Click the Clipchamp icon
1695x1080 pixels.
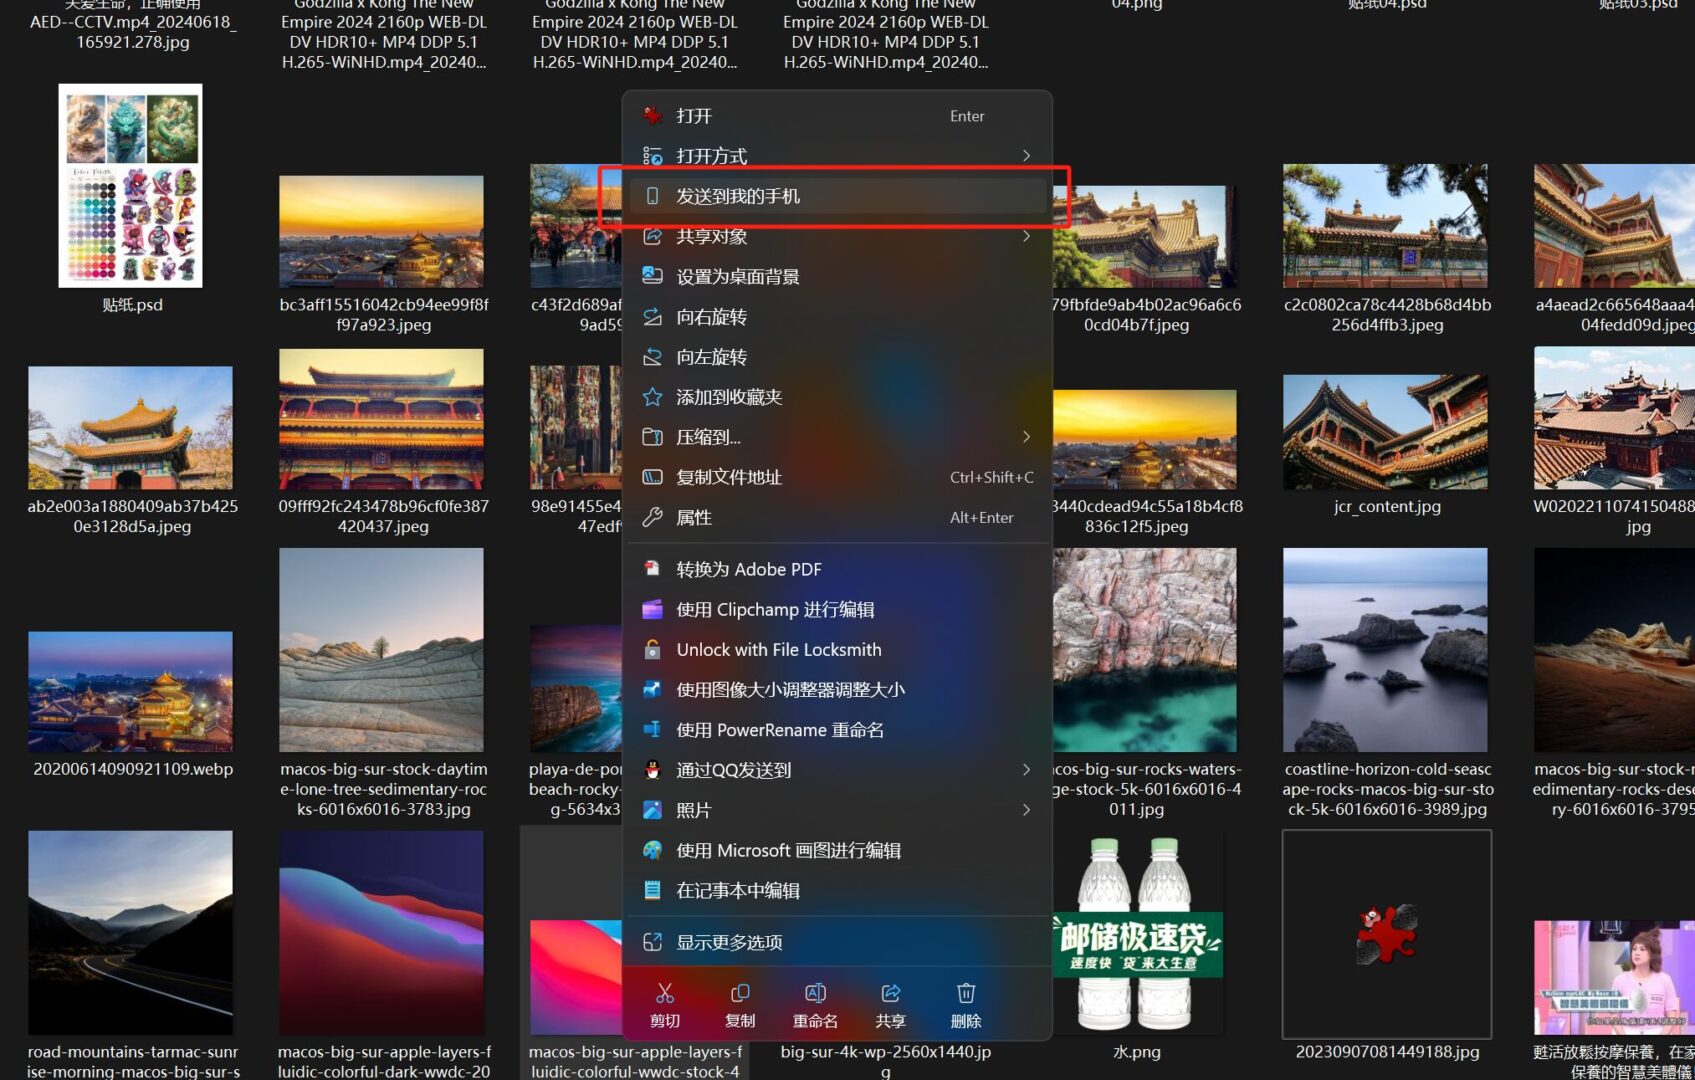(x=652, y=609)
